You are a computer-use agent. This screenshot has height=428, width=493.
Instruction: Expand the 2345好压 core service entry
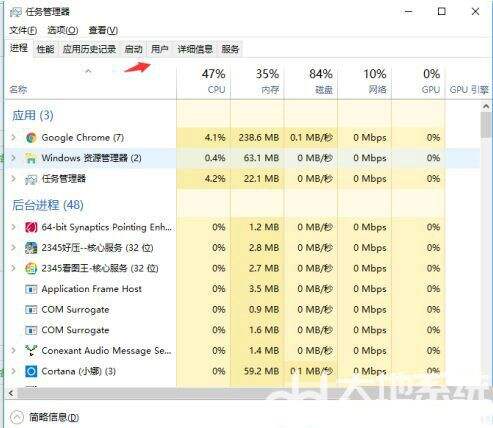[x=13, y=248]
